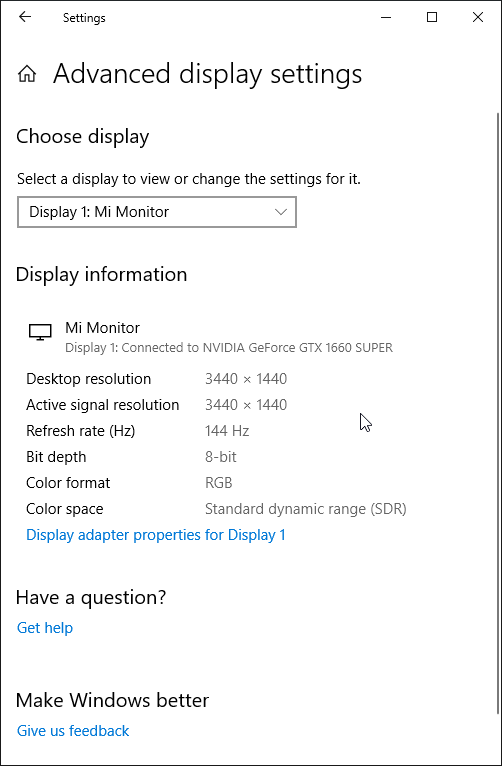Click the monitor icon beside Mi Monitor
This screenshot has height=766, width=502.
coord(40,332)
